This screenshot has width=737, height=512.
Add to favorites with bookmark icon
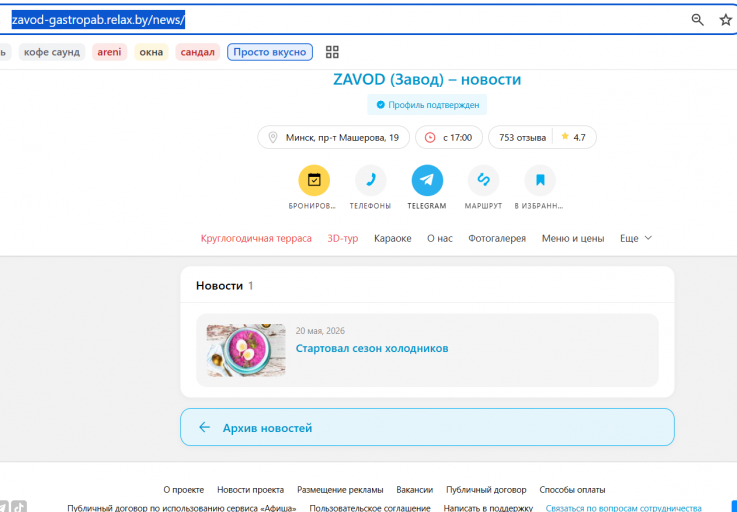coord(540,180)
